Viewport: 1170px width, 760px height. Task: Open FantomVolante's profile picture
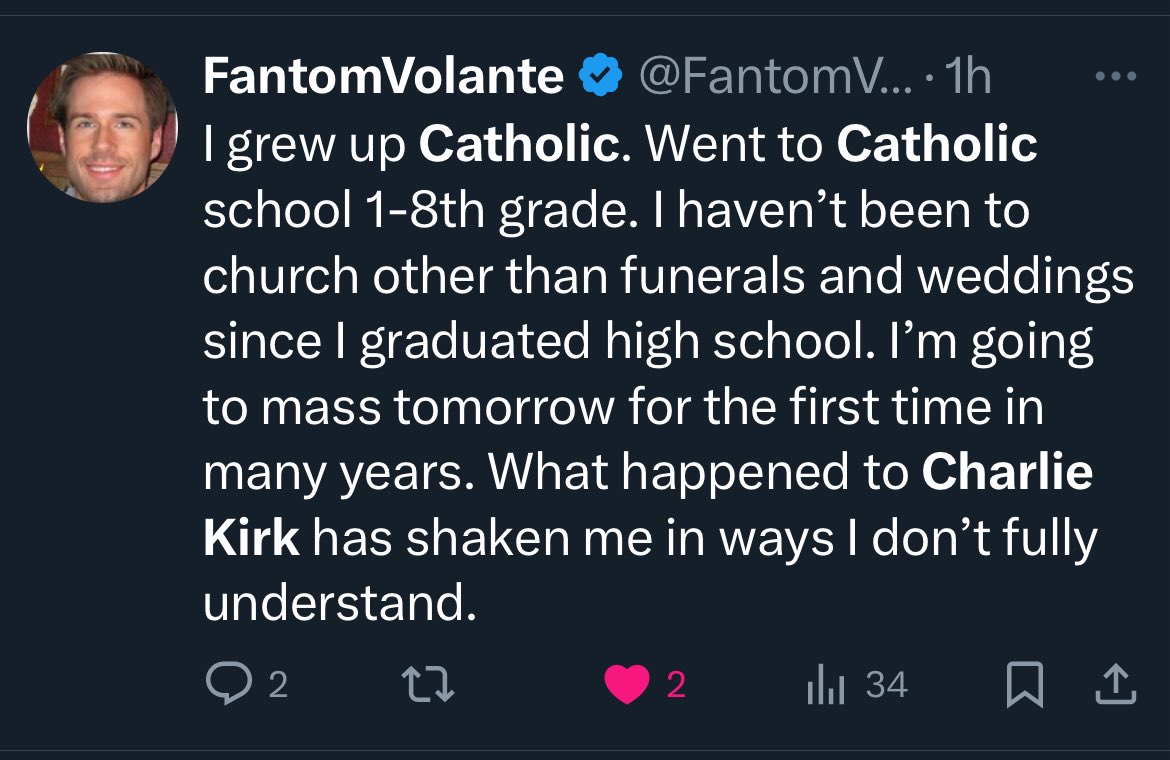click(x=102, y=127)
